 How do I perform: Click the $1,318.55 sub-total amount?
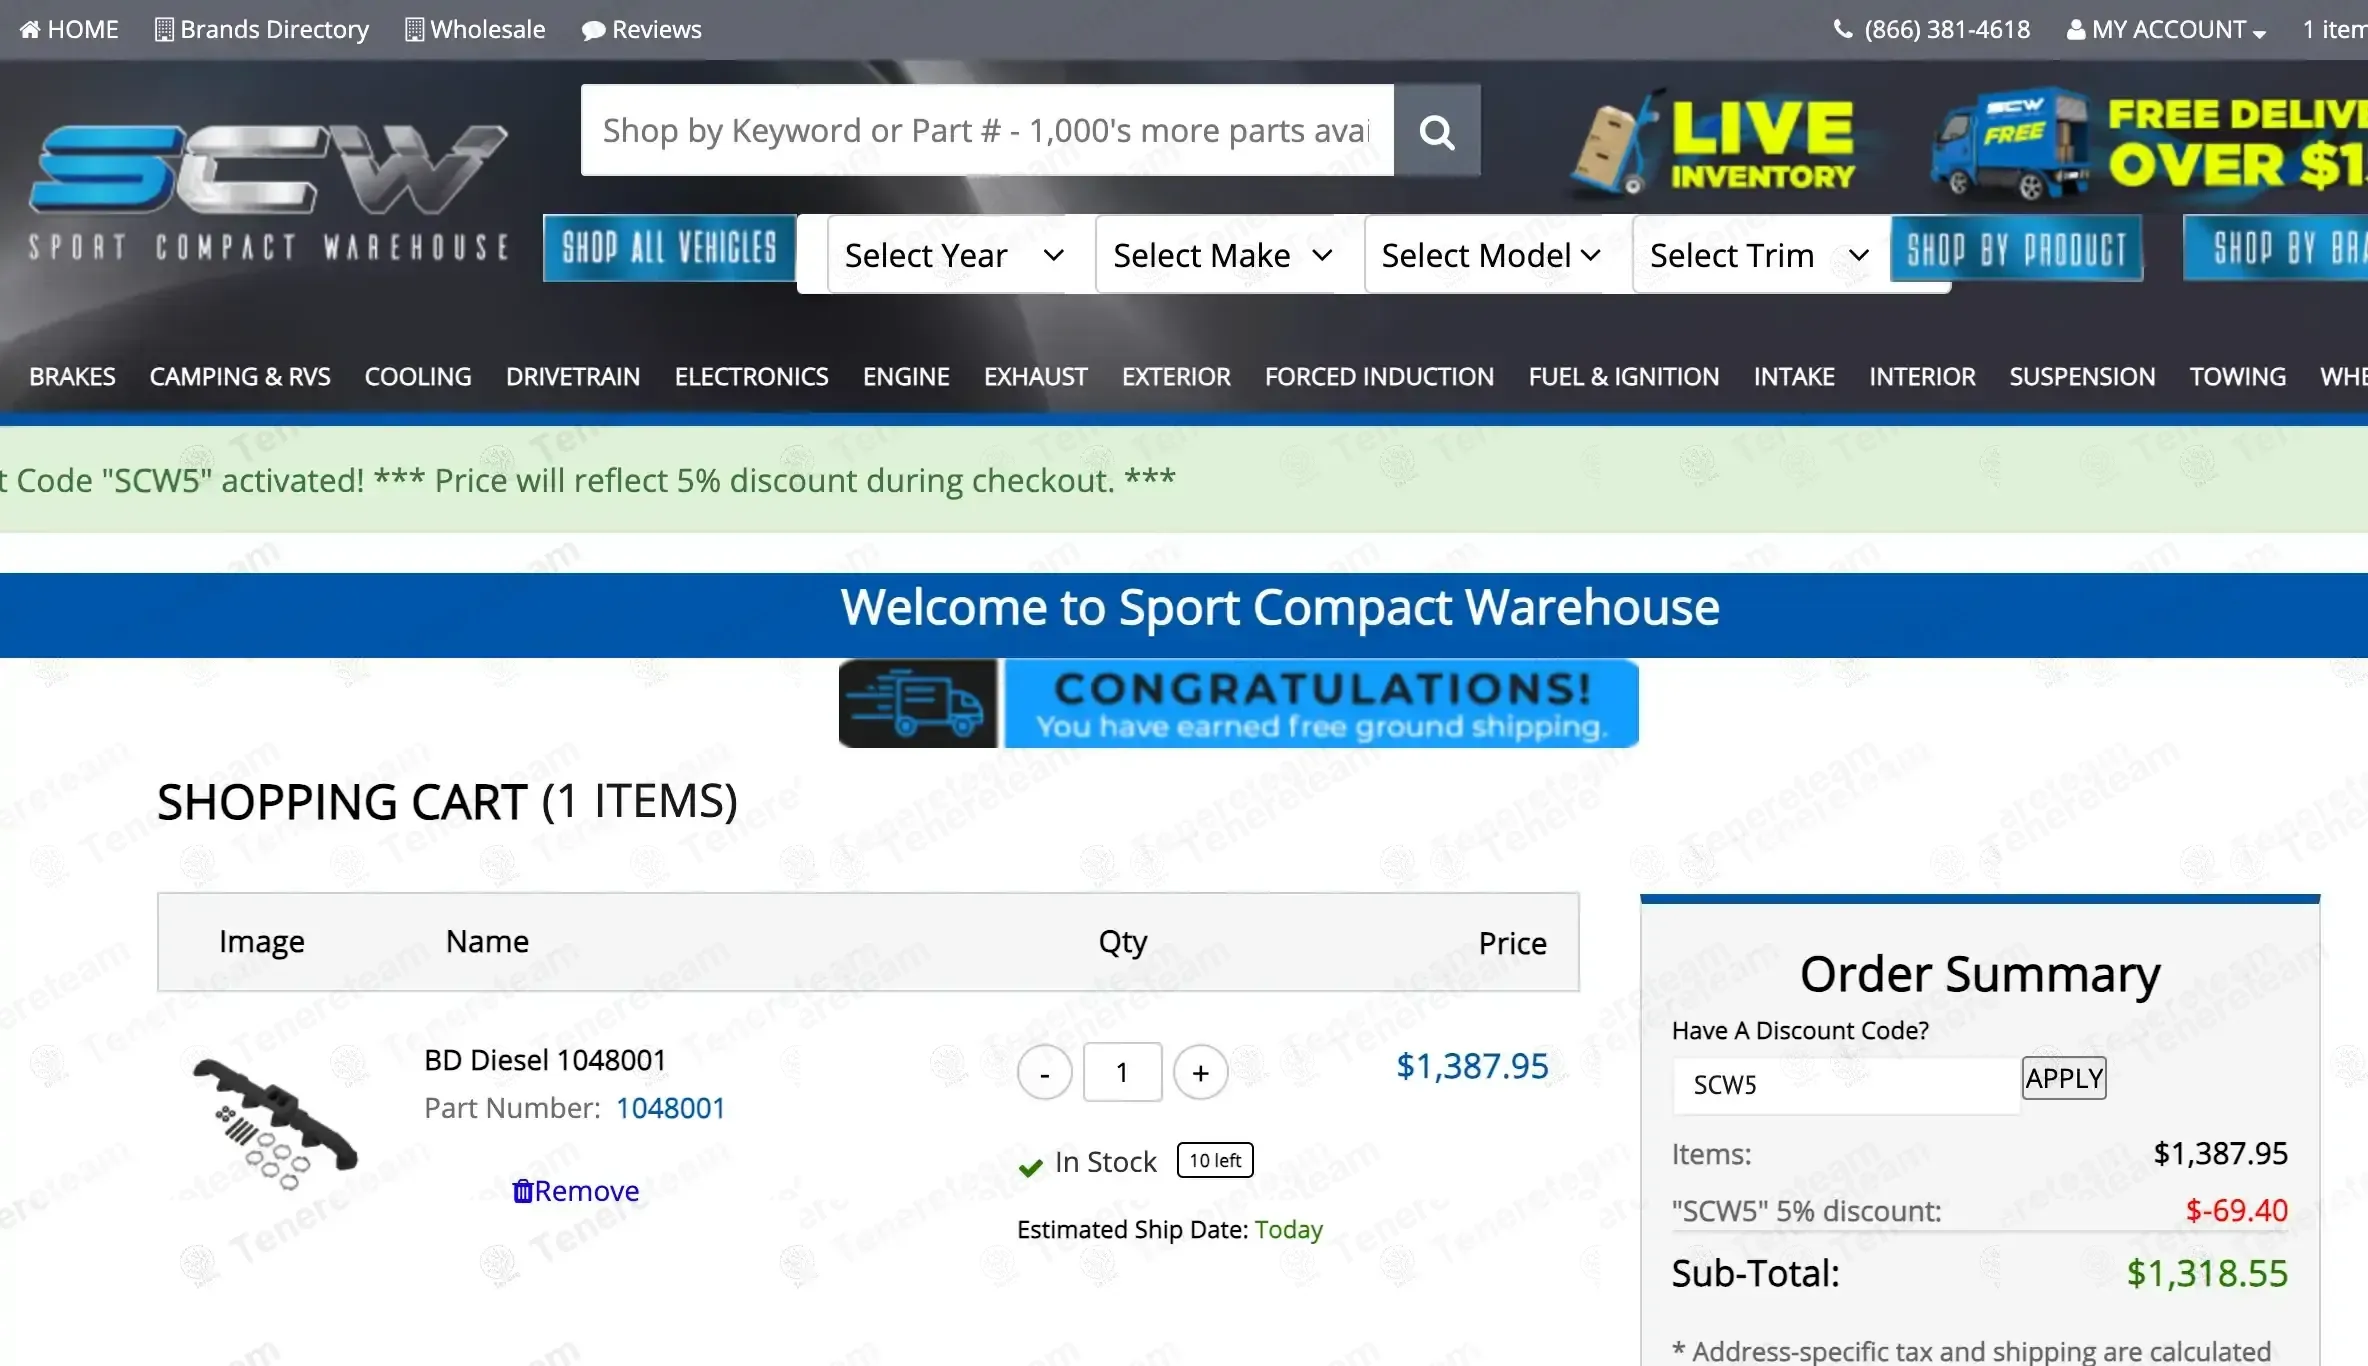coord(2207,1273)
